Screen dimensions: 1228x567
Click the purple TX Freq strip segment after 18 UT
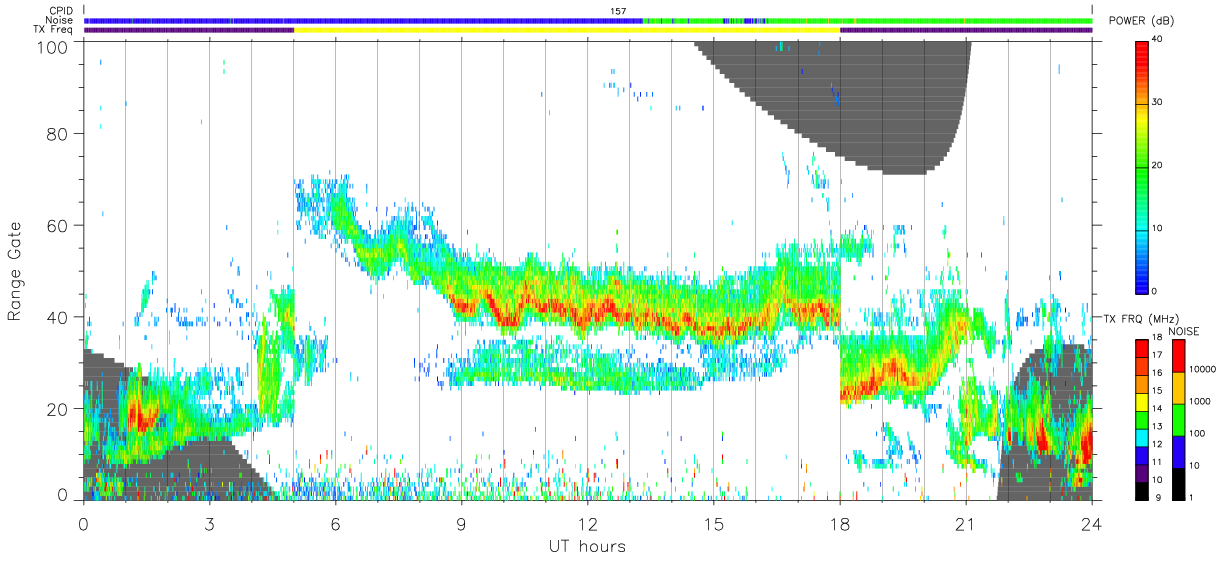966,30
